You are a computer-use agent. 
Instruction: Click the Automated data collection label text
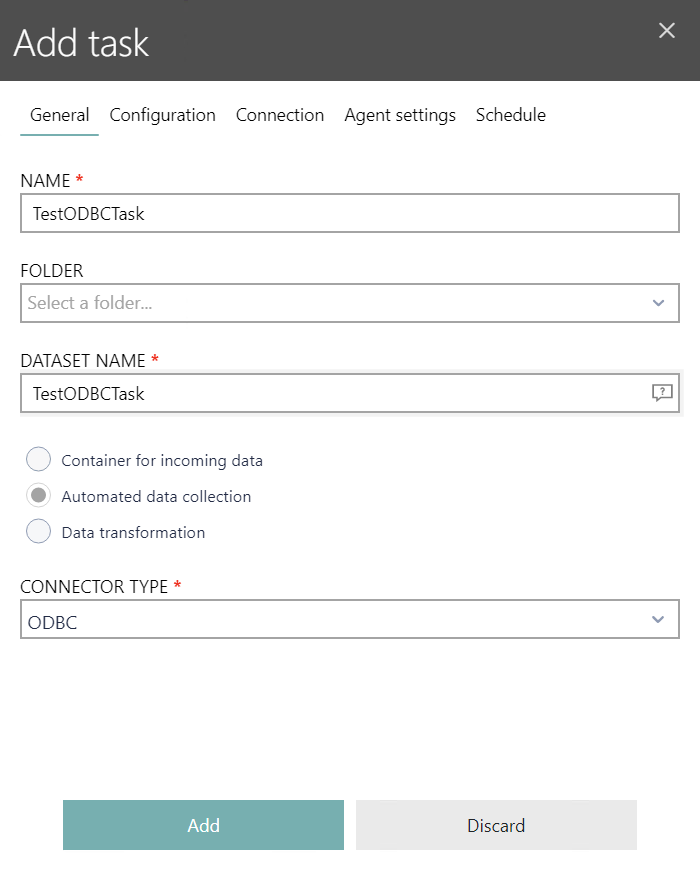coord(156,496)
